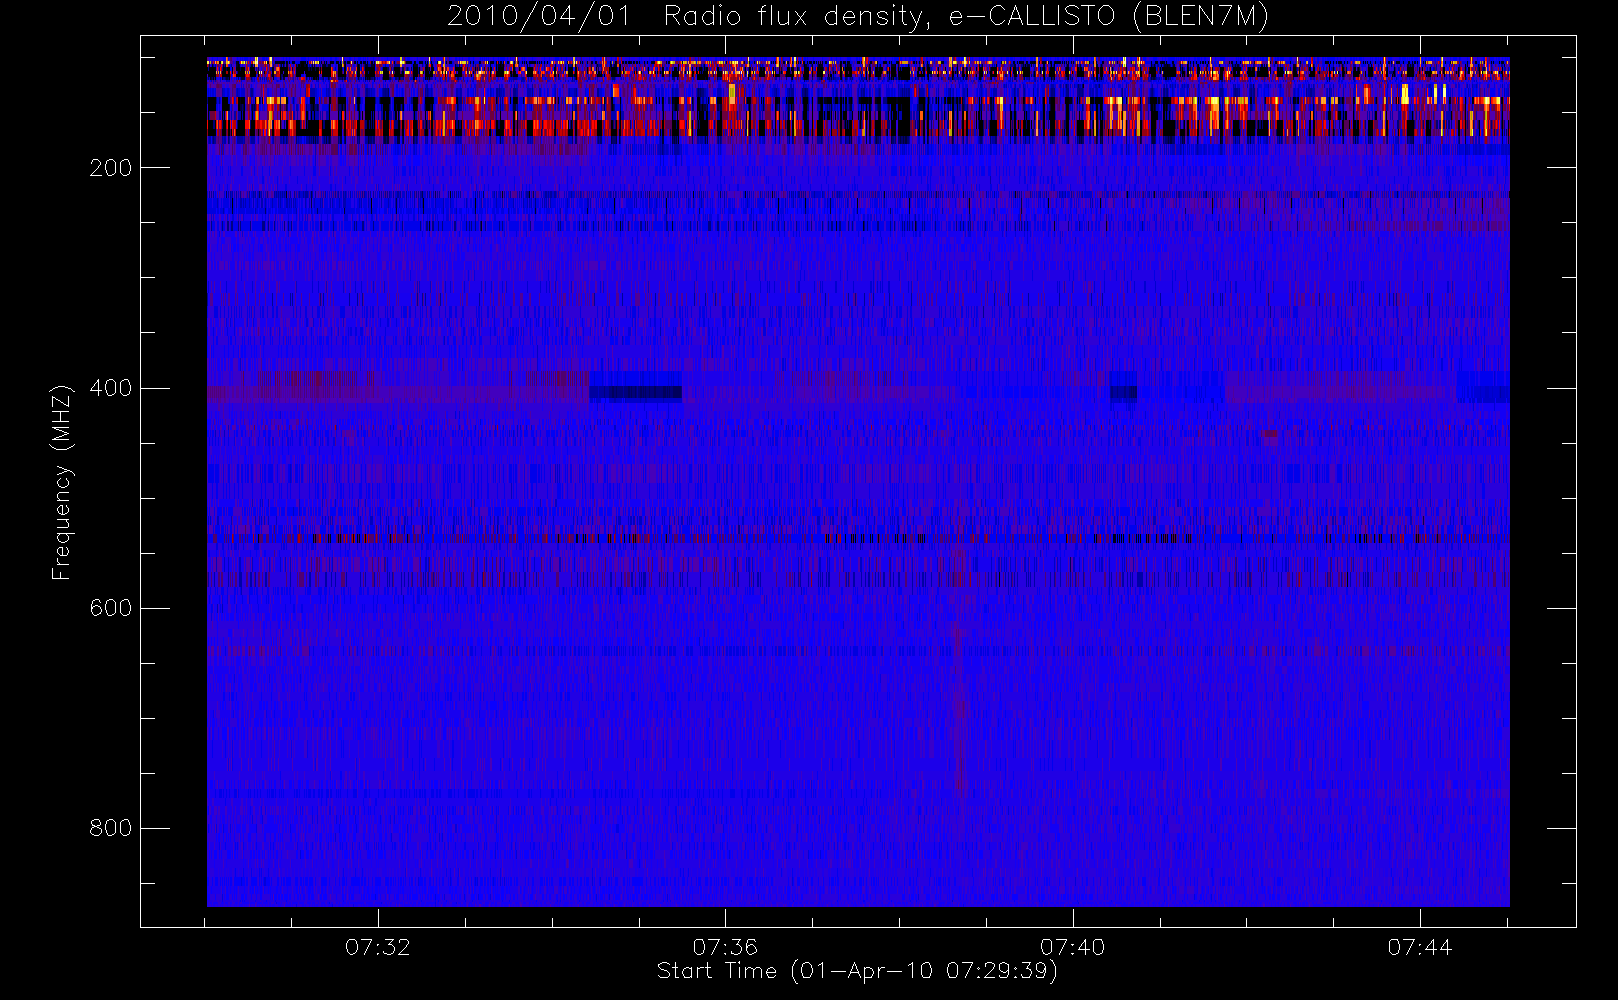1618x1000 pixels.
Task: Click the 200 frequency tick label
Action: [x=110, y=168]
